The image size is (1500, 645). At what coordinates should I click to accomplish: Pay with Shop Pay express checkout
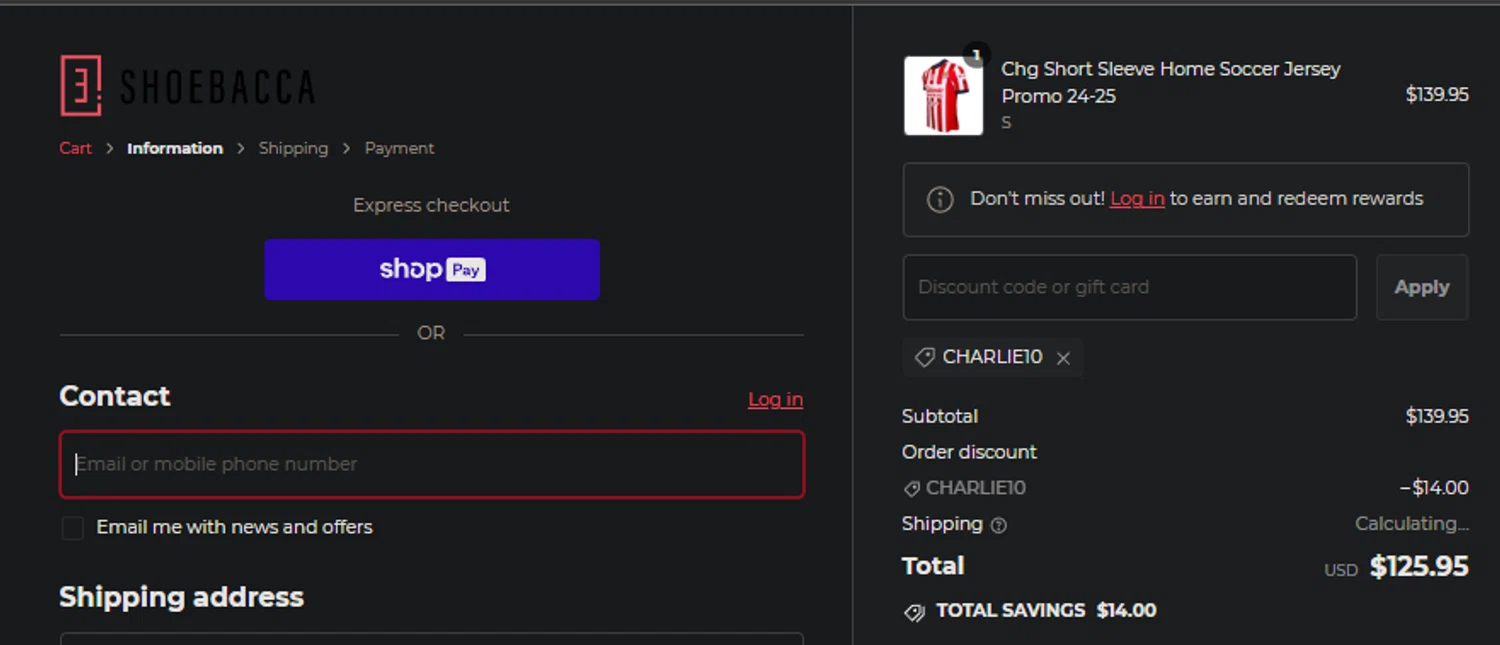[x=432, y=269]
